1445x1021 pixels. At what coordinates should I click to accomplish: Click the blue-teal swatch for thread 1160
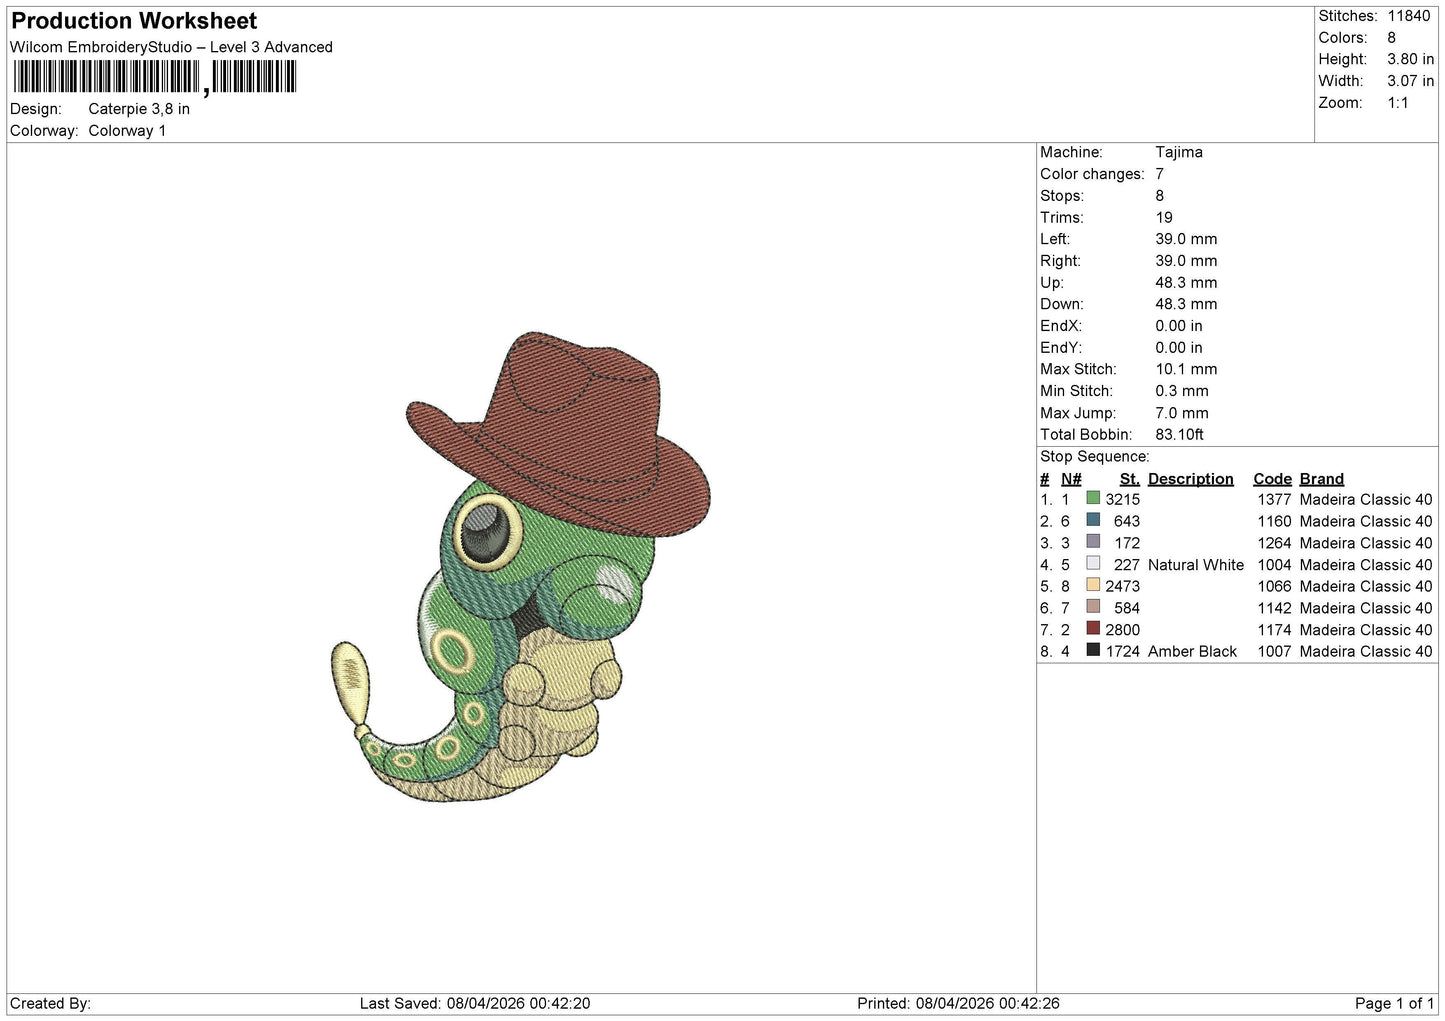1093,520
